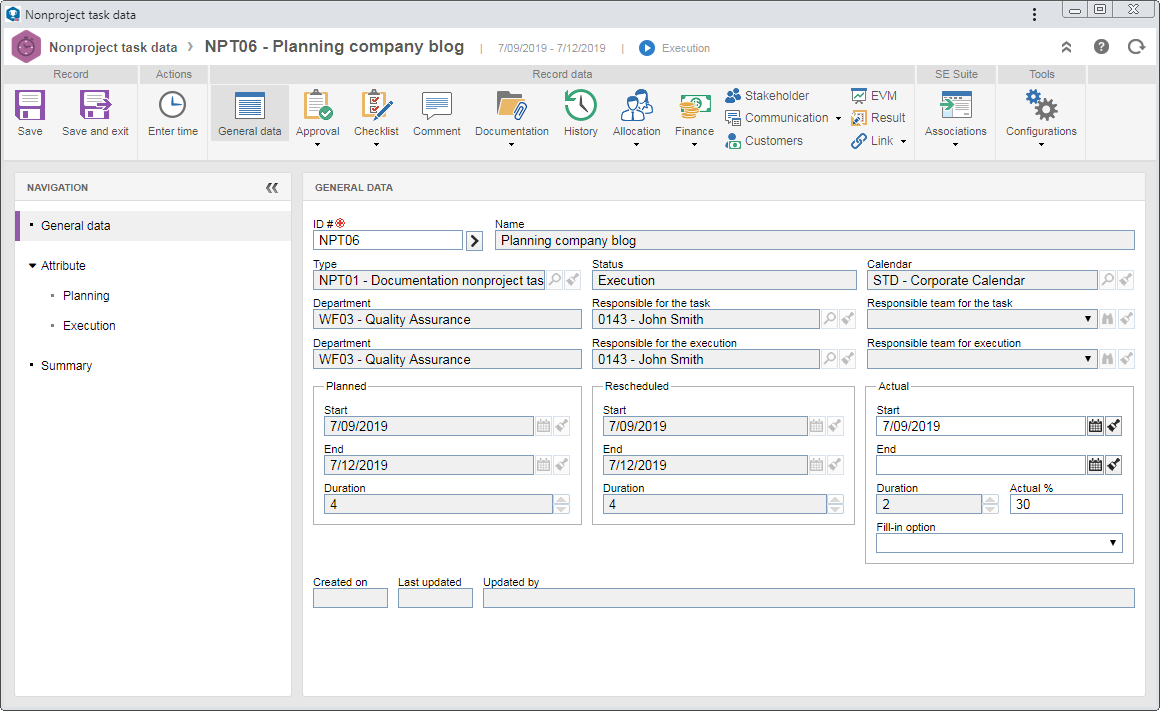Screen dimensions: 1160x711
Task: Open window options three-dot menu
Action: tap(1034, 14)
